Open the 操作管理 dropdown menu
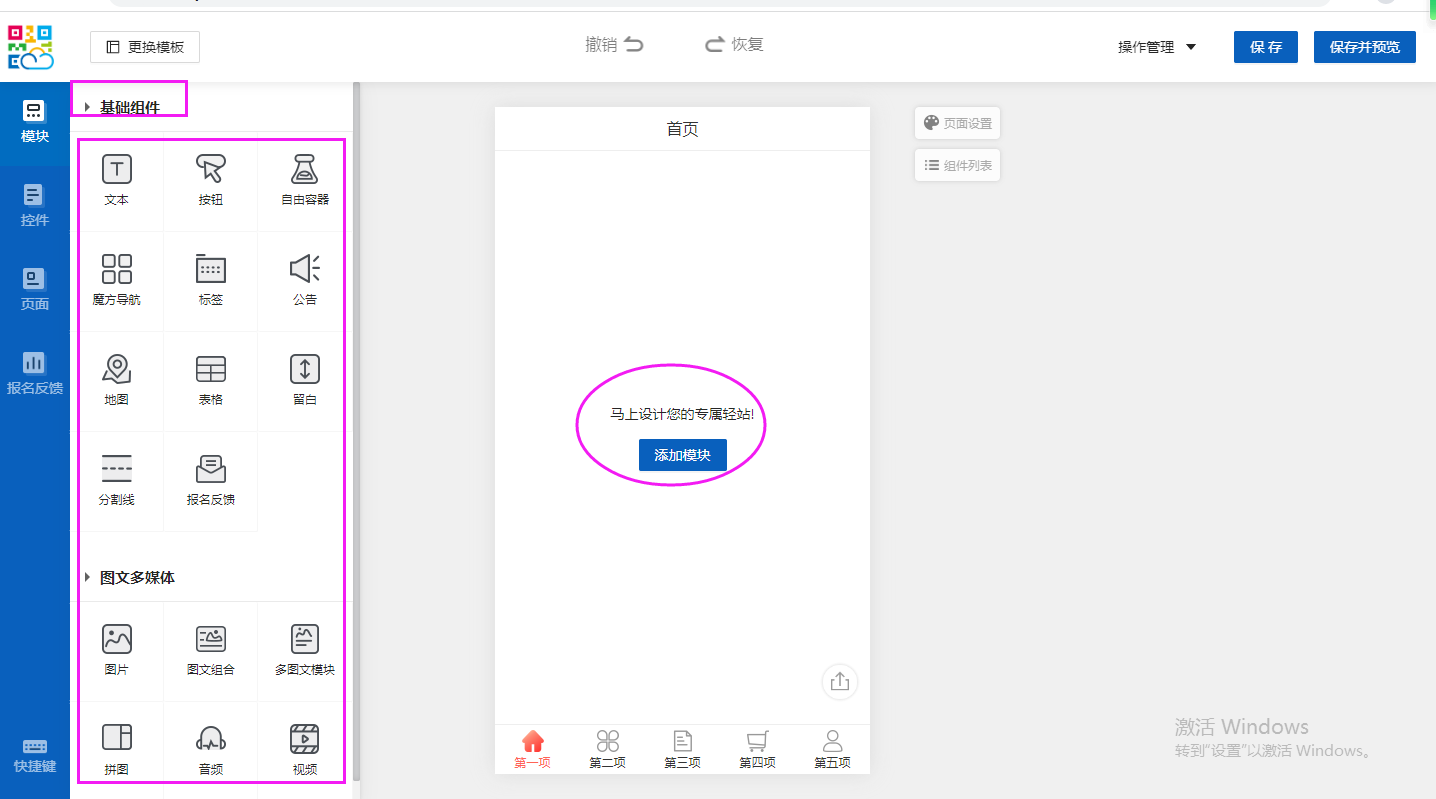The width and height of the screenshot is (1436, 799). (1157, 47)
